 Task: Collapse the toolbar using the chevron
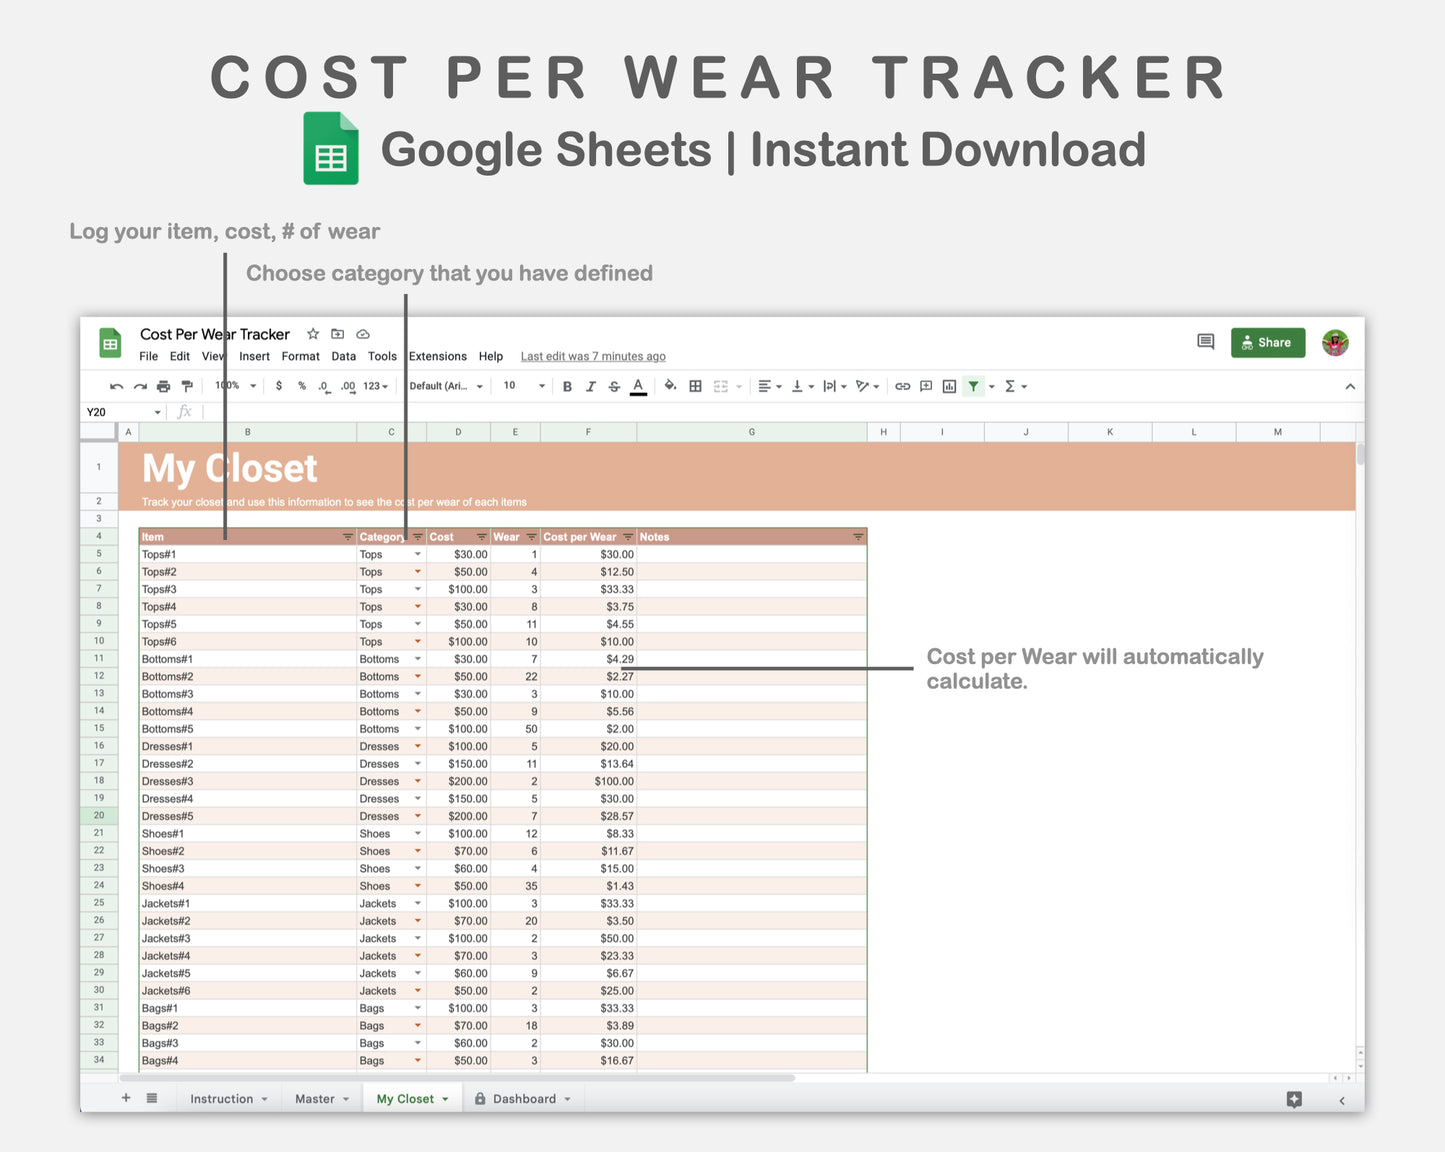click(x=1350, y=386)
